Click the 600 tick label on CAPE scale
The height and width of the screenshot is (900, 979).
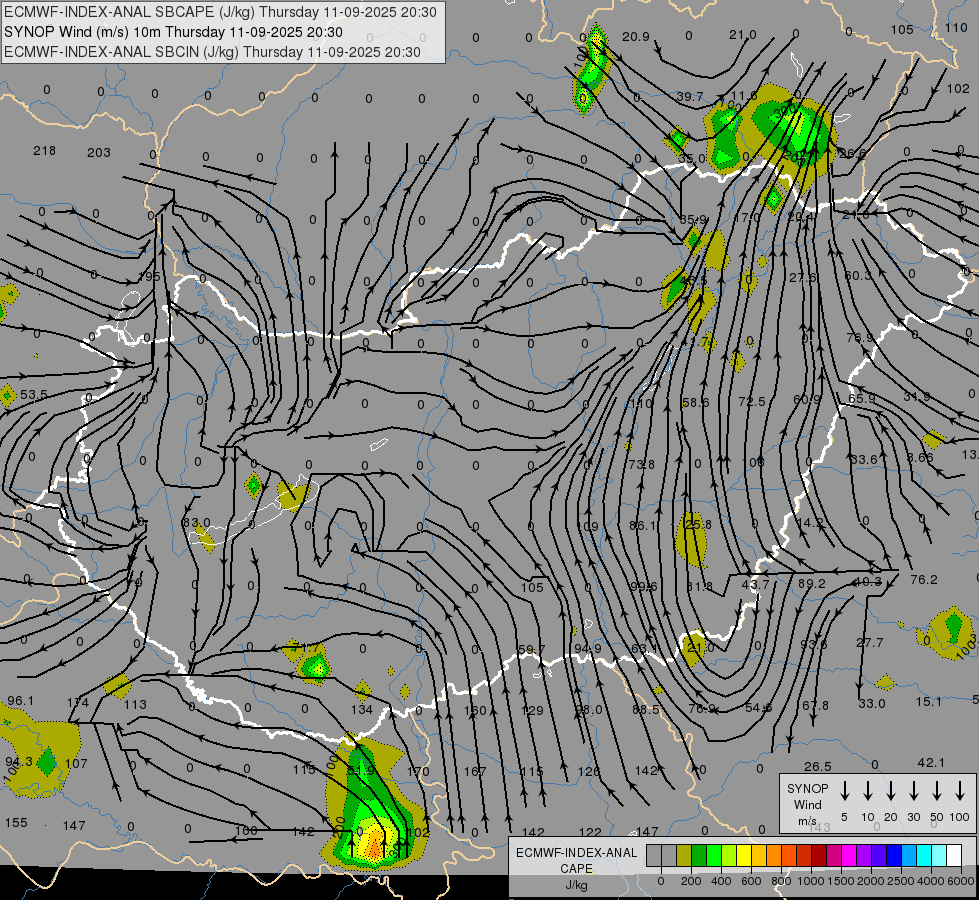point(751,881)
